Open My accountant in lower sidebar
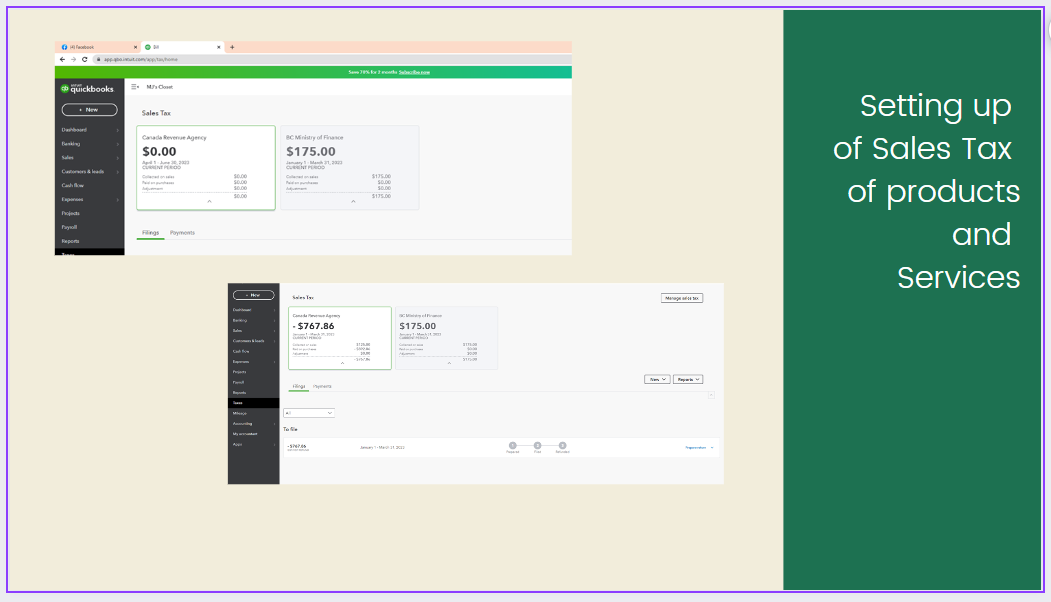 point(245,434)
